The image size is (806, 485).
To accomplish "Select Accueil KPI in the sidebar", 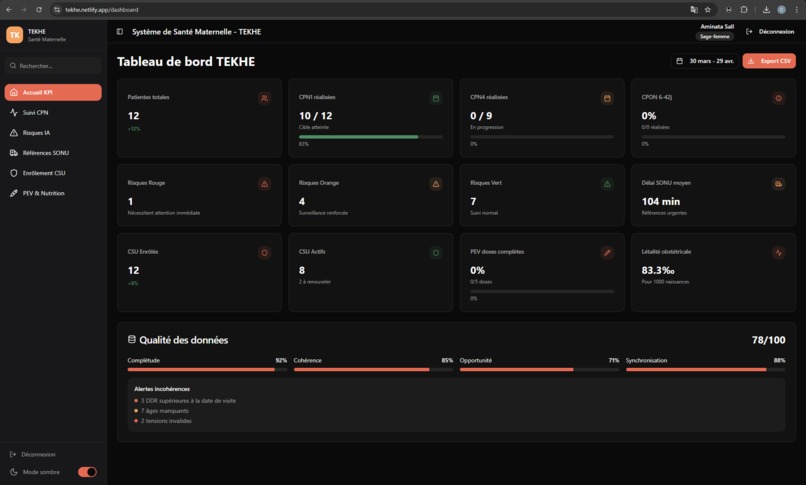I will click(53, 92).
